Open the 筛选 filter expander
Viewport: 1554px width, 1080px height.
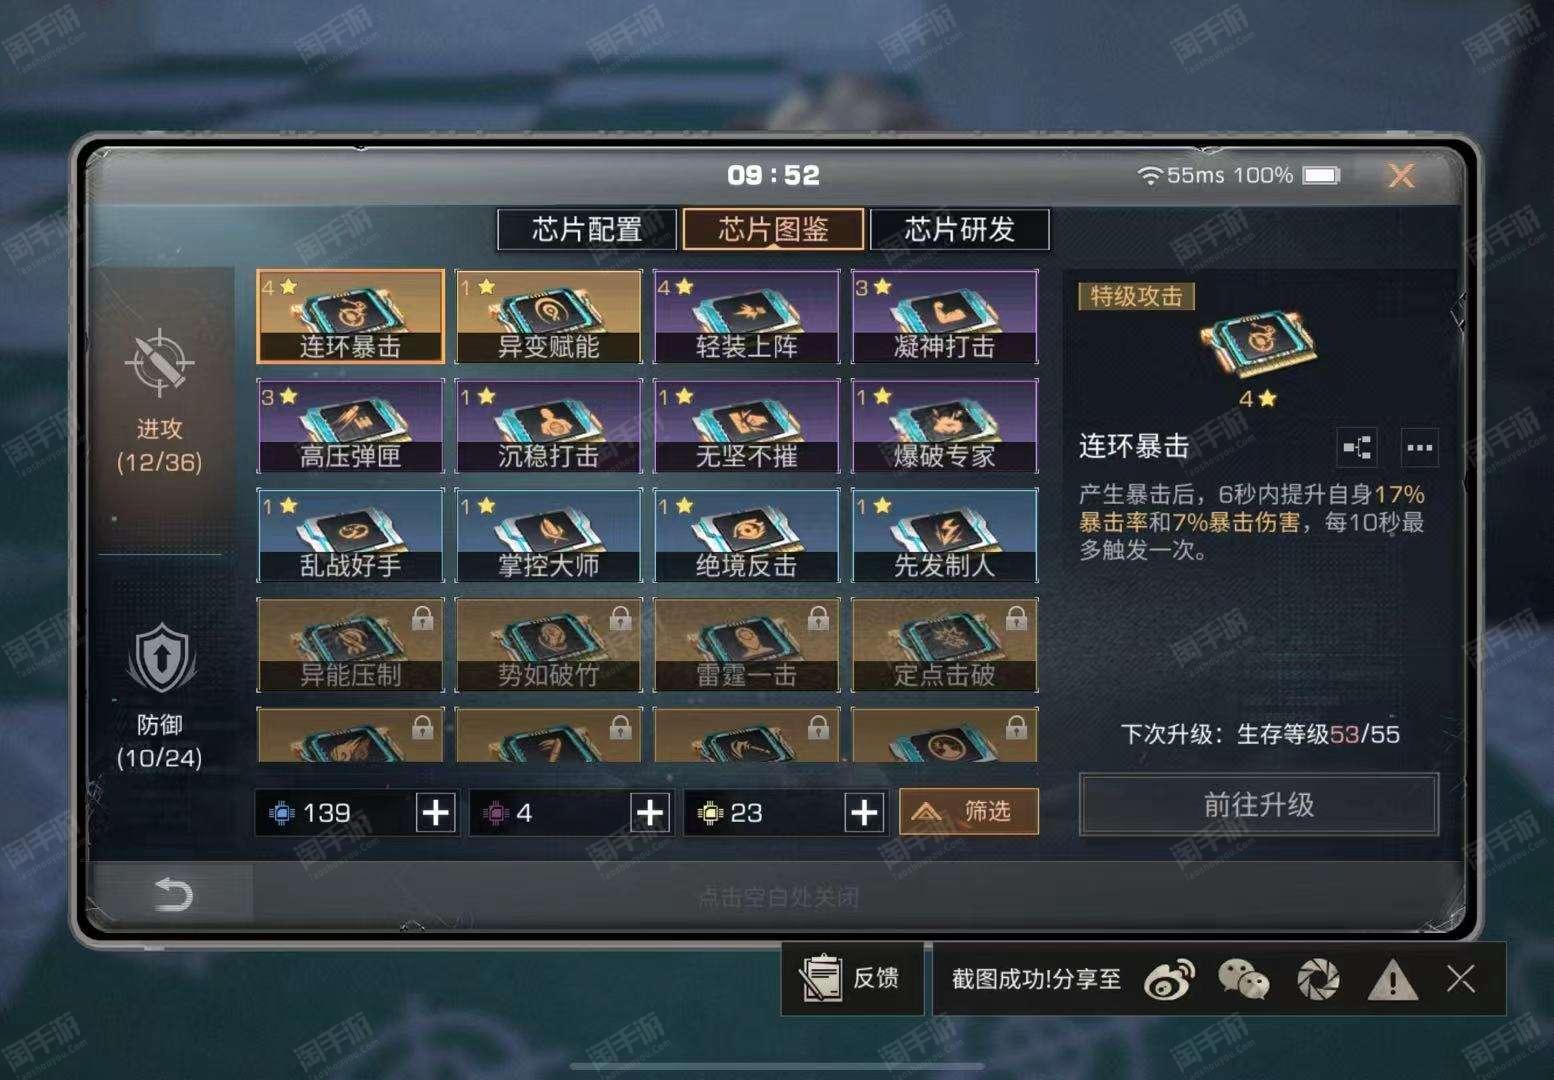coord(968,811)
